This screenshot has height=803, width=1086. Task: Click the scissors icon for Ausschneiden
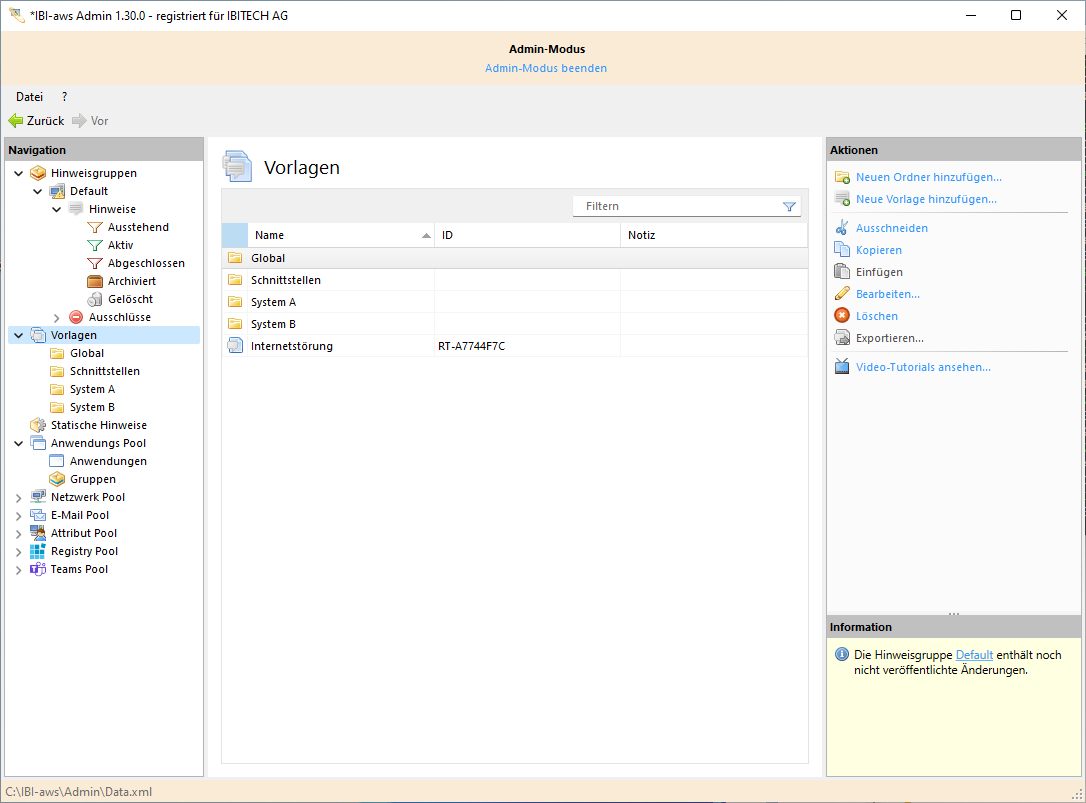[x=842, y=228]
